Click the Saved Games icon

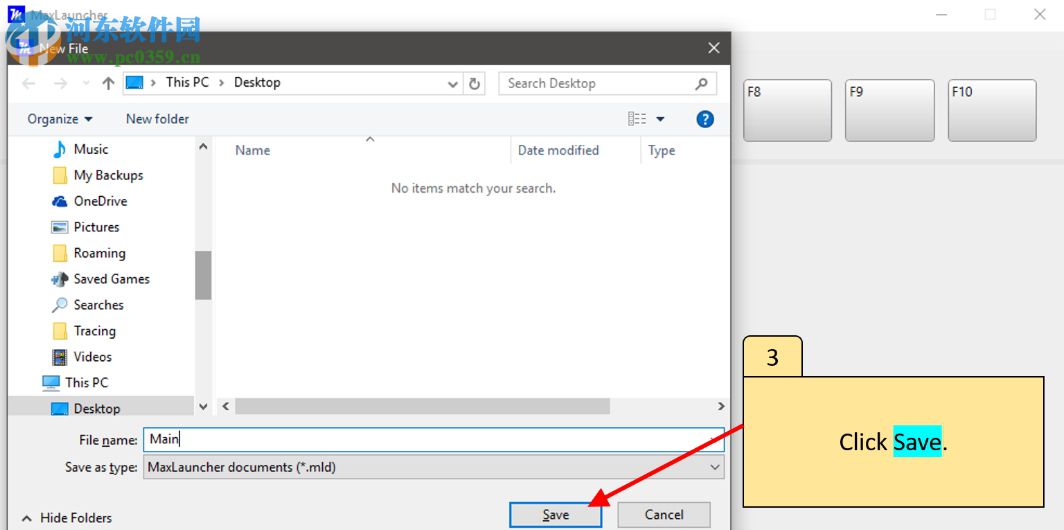pos(60,279)
